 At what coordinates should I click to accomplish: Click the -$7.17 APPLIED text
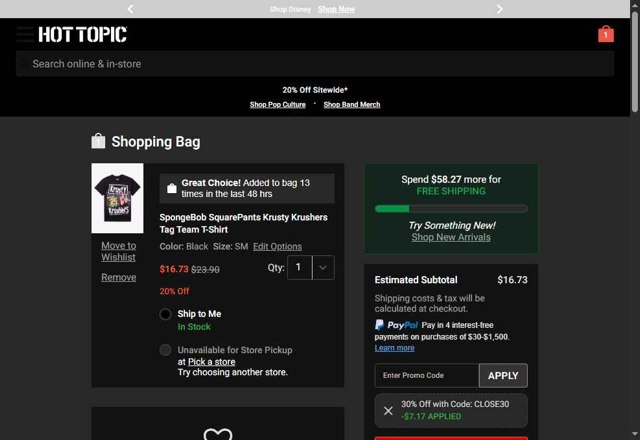click(431, 416)
